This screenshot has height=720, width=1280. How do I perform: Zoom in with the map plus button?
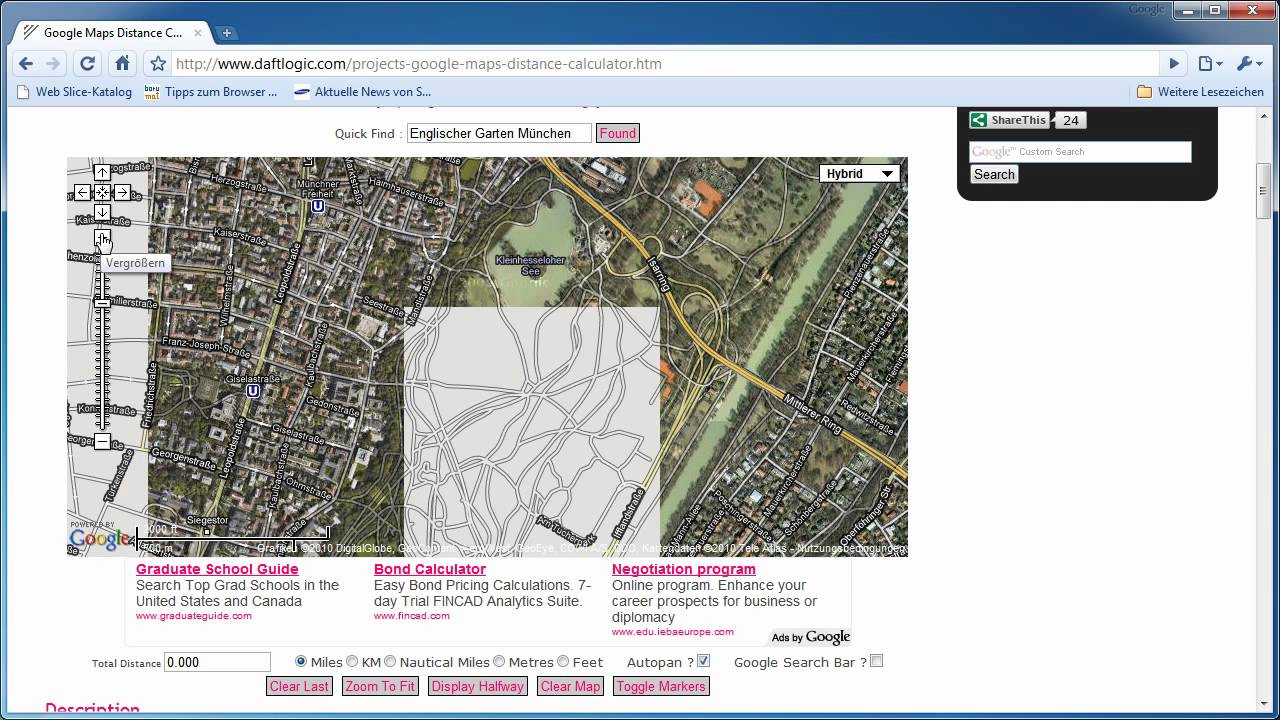click(102, 238)
